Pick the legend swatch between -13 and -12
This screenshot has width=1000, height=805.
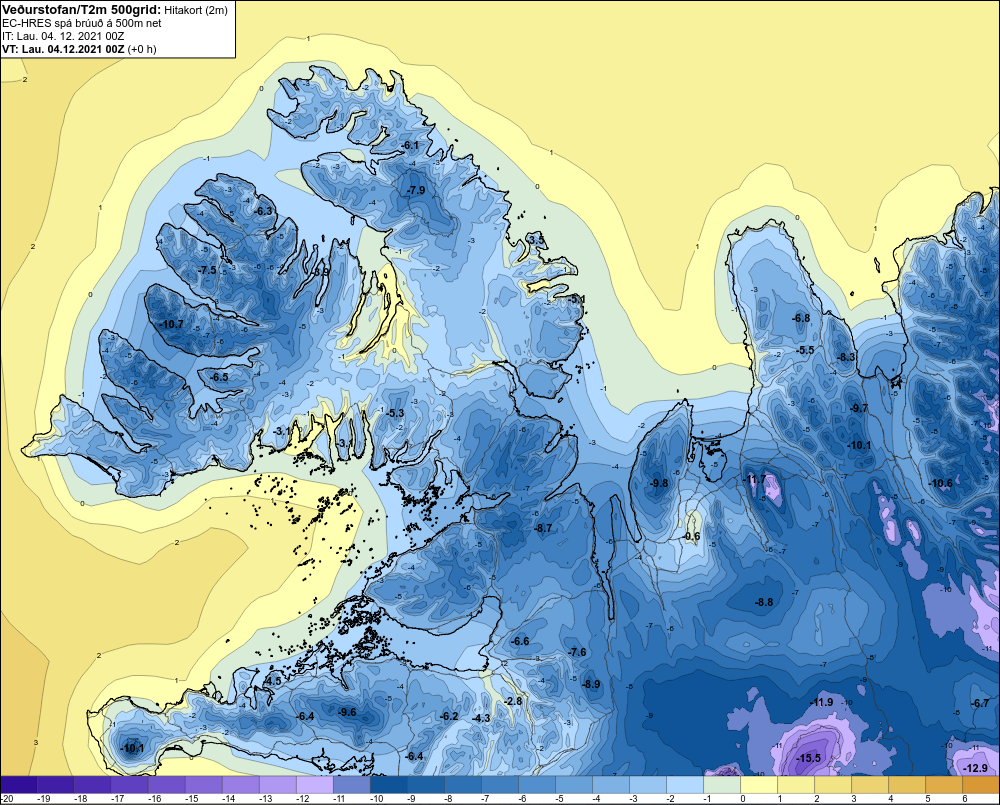(278, 785)
